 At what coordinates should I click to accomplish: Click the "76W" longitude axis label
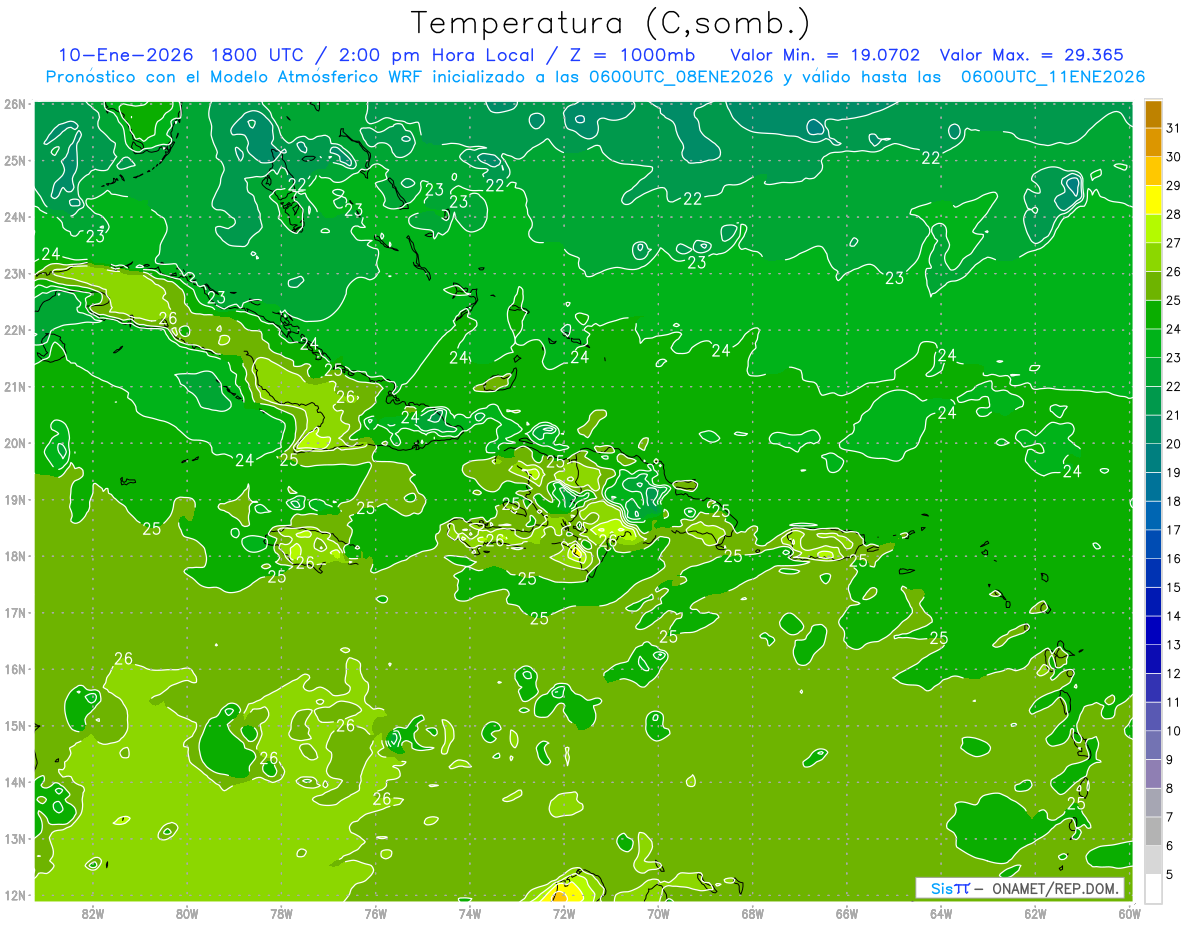(375, 912)
